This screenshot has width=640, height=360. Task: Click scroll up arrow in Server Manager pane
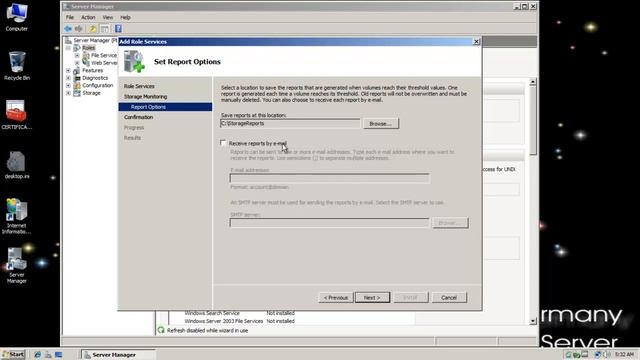[533, 82]
